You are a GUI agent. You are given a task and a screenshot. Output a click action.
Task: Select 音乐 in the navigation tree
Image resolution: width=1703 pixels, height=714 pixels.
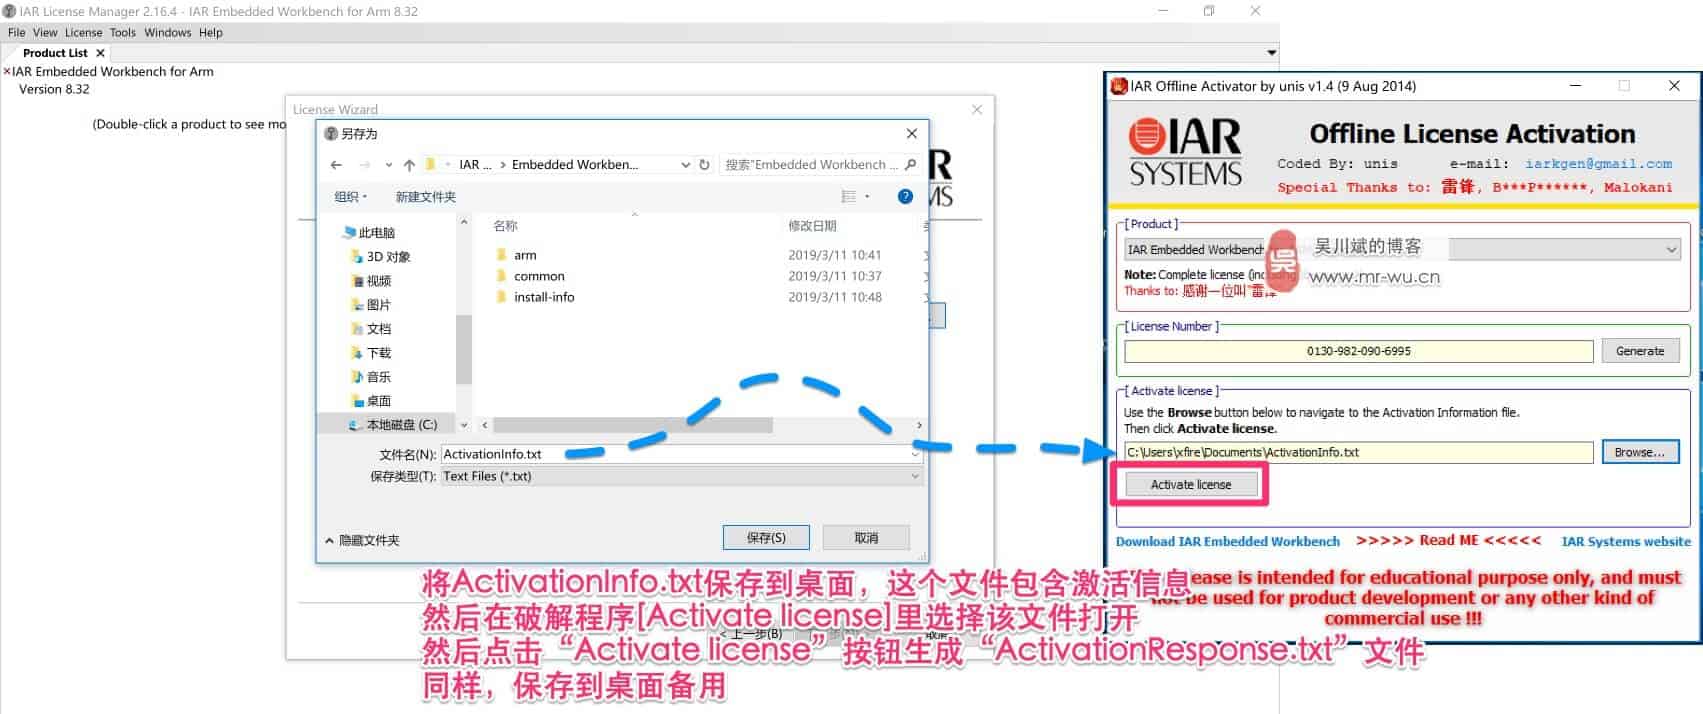[x=371, y=377]
